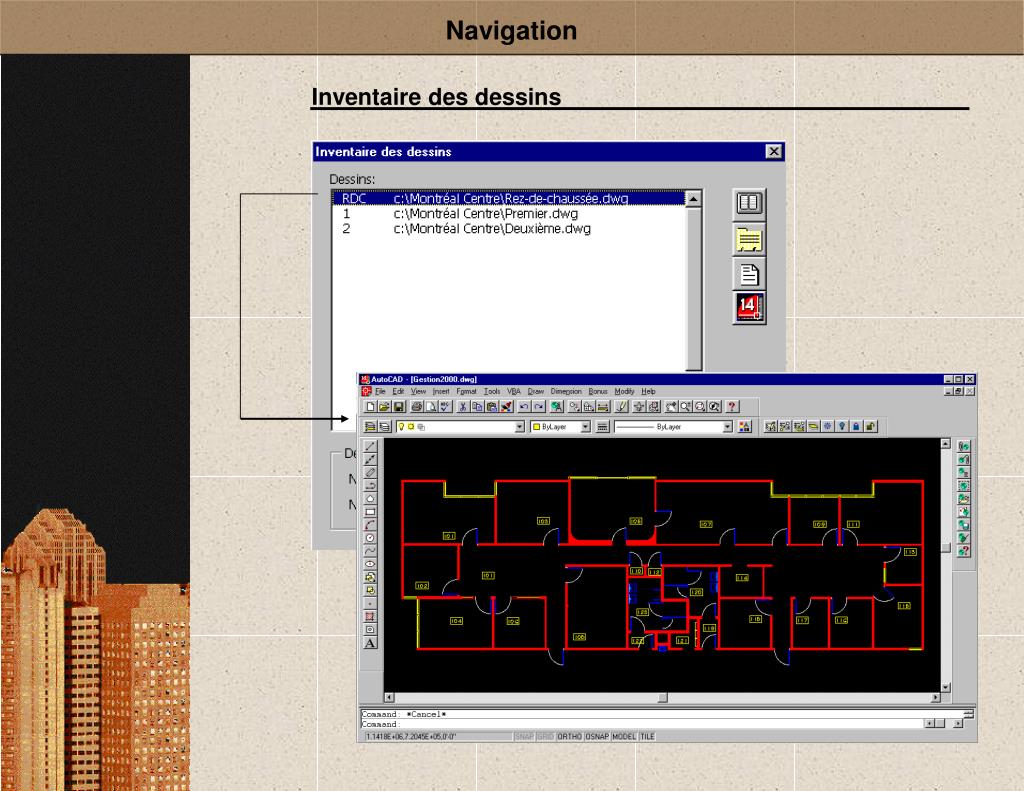Select the Multiline draw tool
This screenshot has width=1024, height=791.
[370, 472]
